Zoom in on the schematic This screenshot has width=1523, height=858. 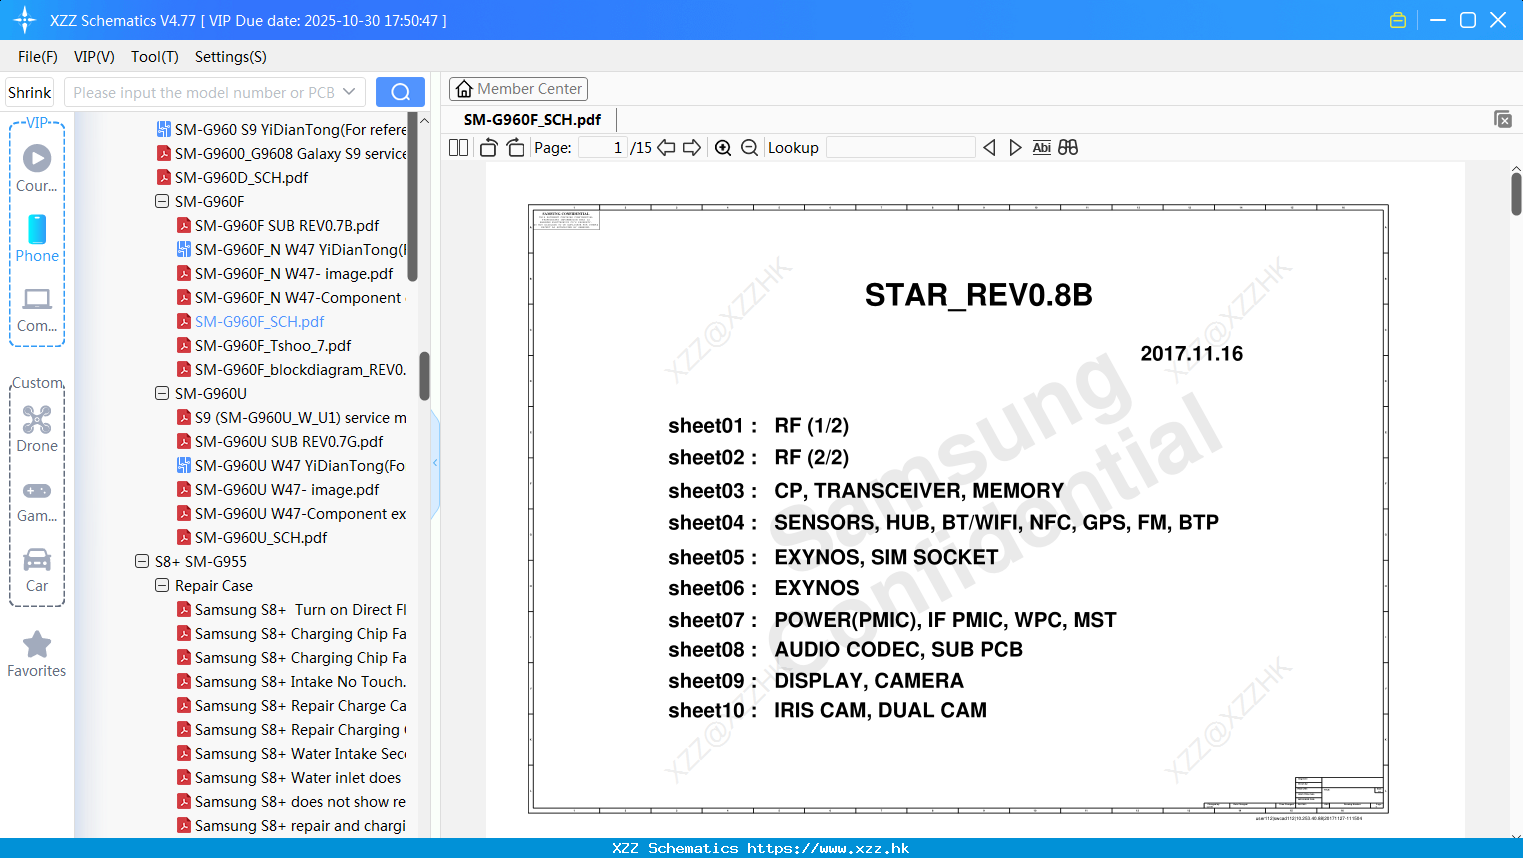pos(723,147)
